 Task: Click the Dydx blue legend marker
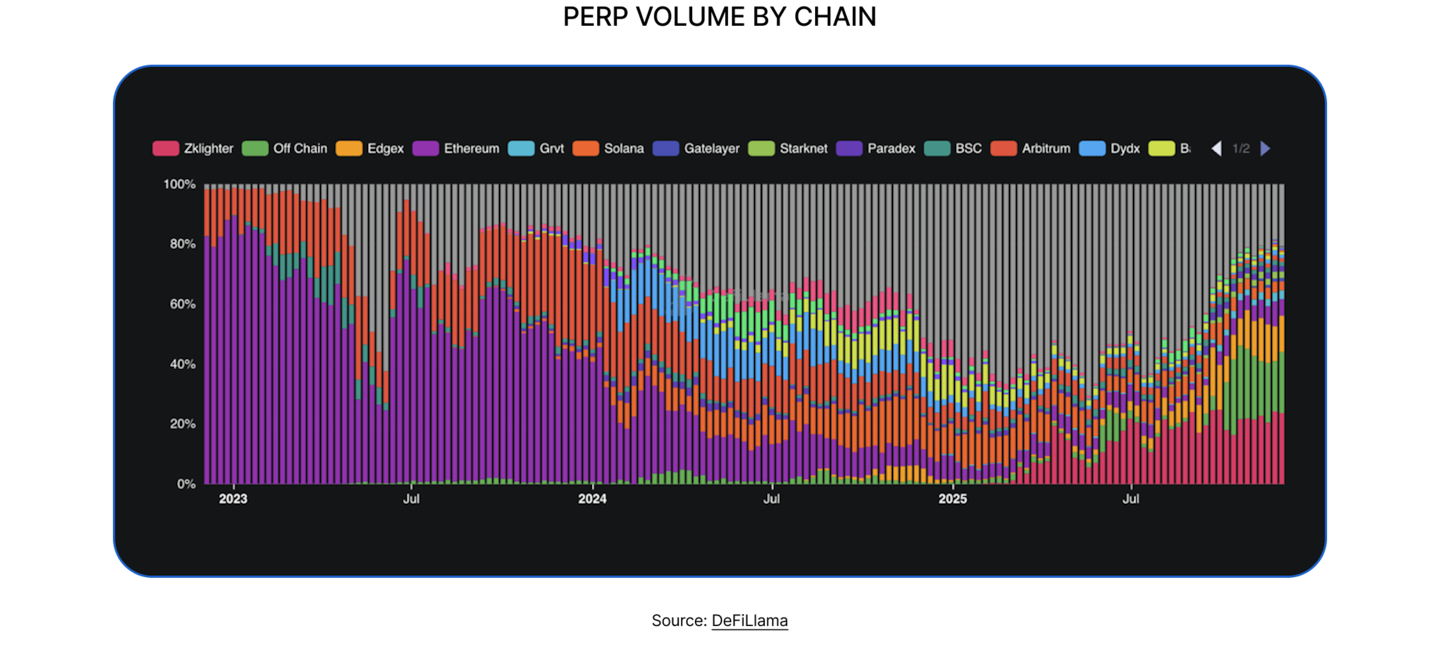1092,148
